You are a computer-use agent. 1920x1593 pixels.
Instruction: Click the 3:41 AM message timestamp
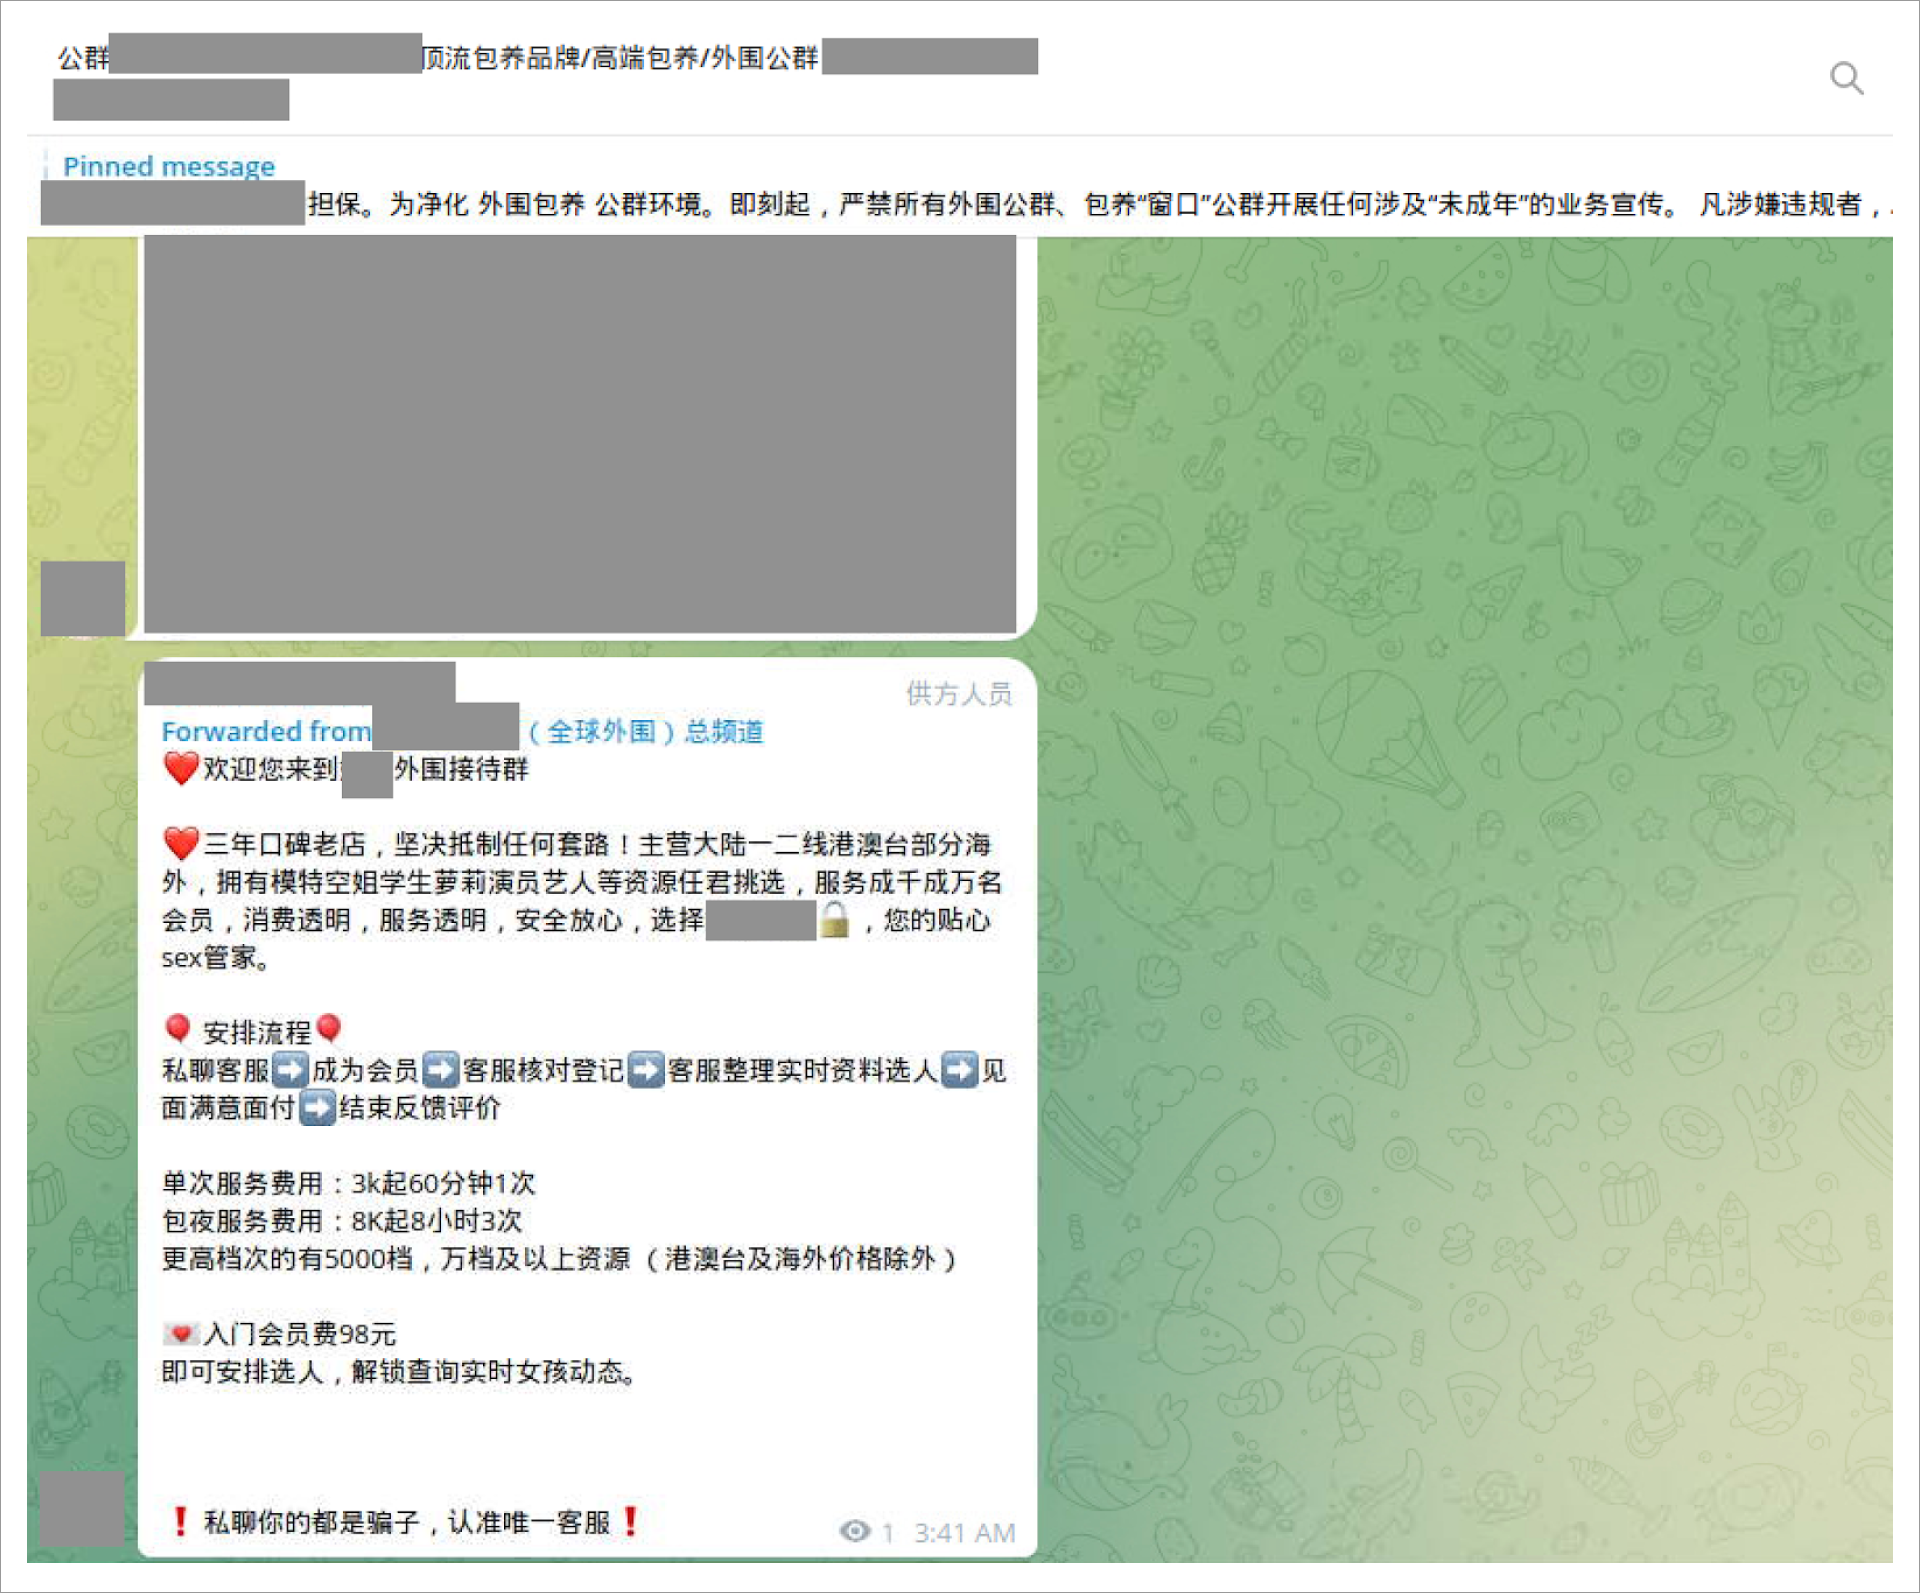point(964,1532)
